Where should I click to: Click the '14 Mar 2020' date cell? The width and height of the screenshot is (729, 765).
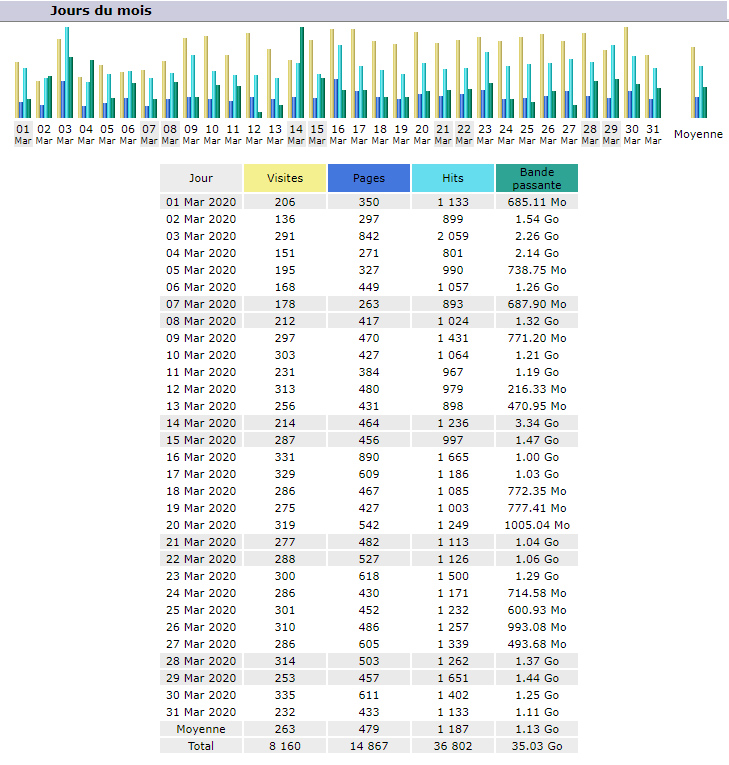201,423
